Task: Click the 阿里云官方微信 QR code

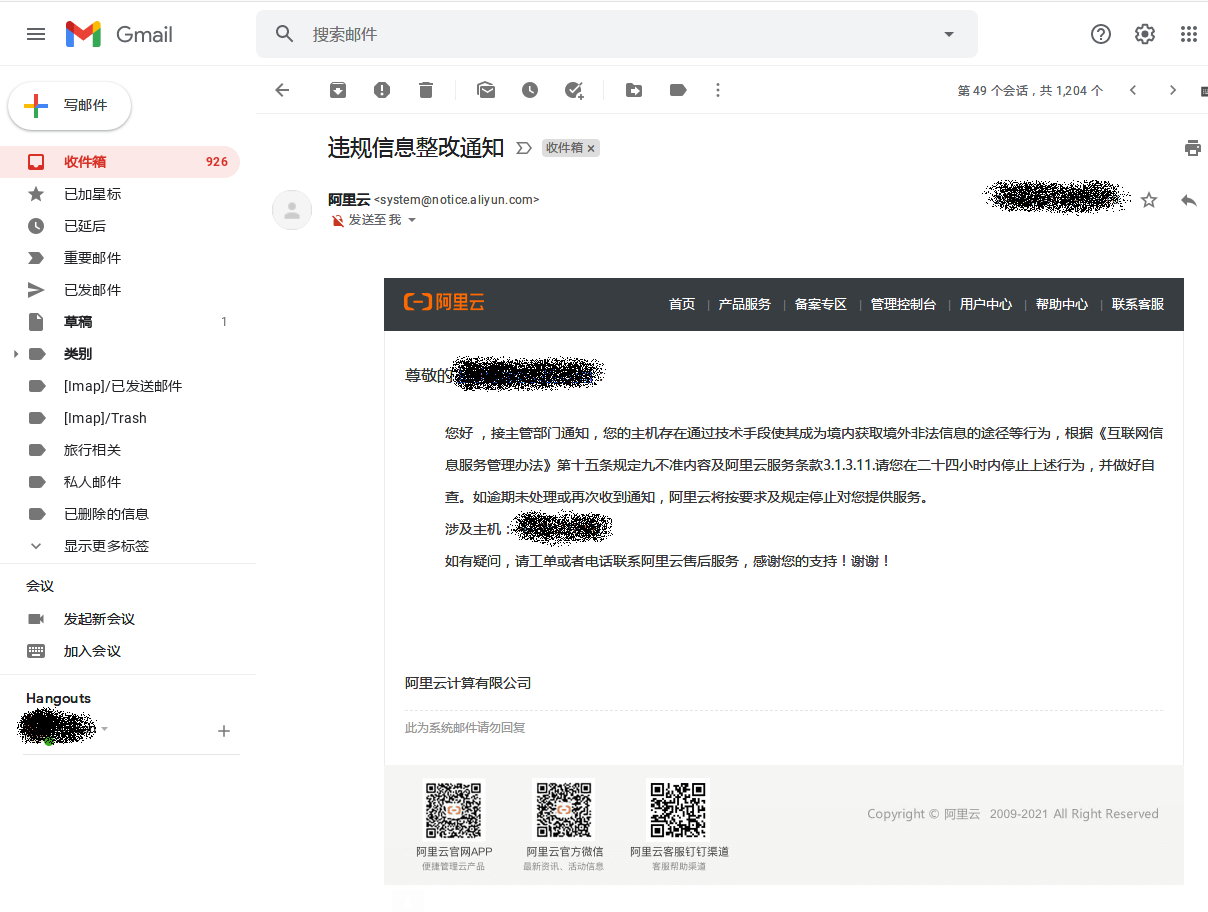Action: pyautogui.click(x=565, y=810)
